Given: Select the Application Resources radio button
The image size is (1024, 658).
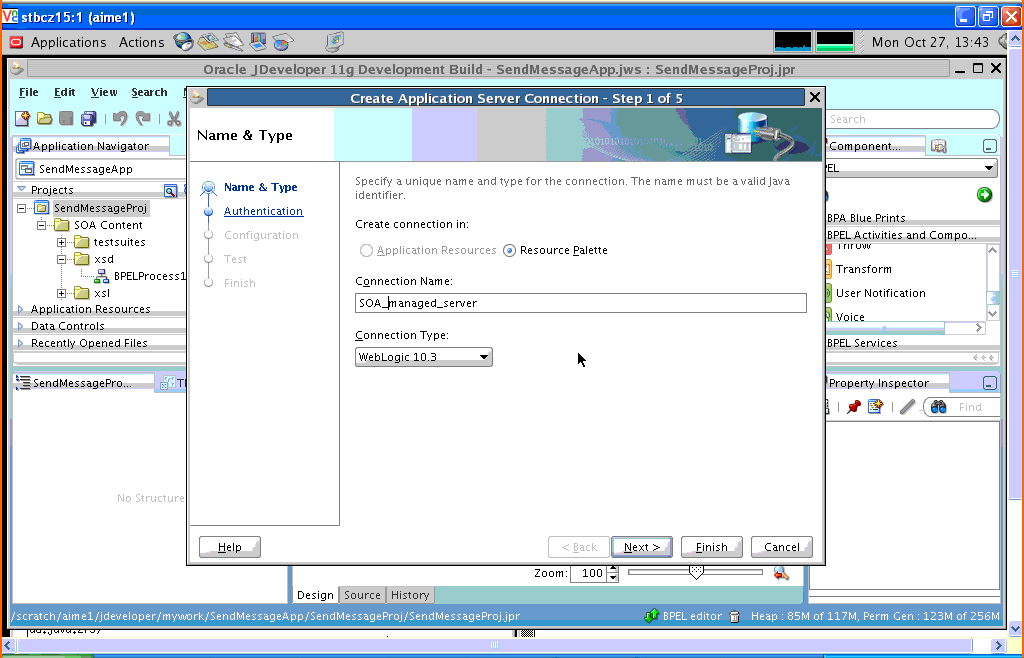Looking at the screenshot, I should (x=366, y=251).
